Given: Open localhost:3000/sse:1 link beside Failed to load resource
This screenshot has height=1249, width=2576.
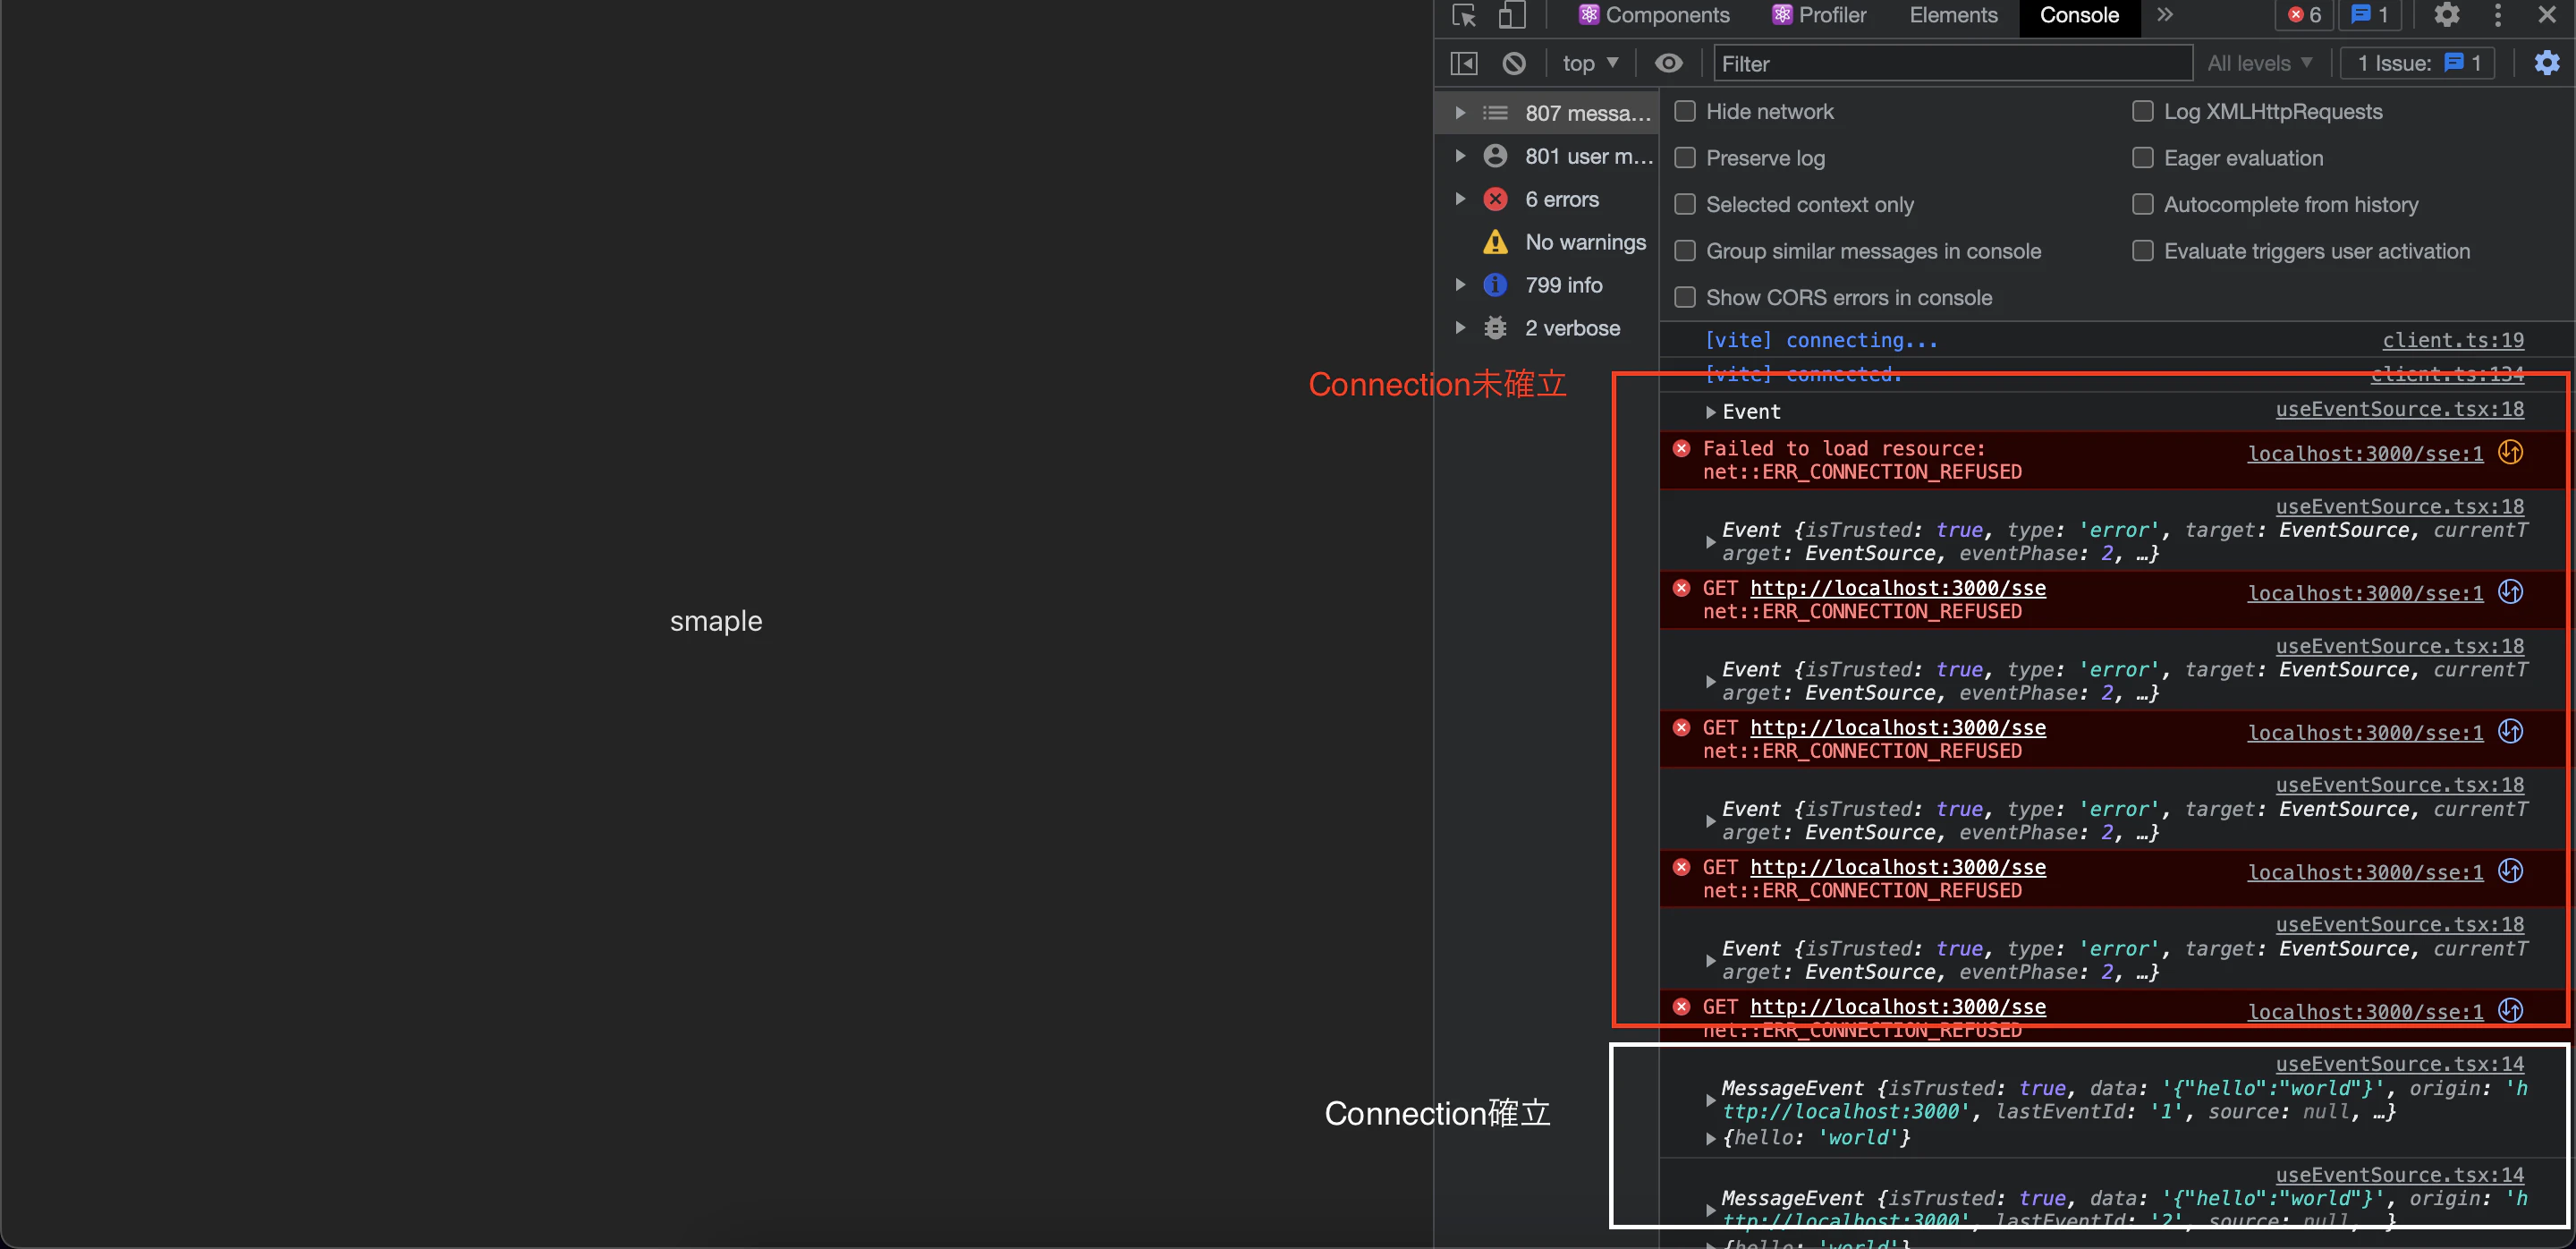Looking at the screenshot, I should (2365, 455).
